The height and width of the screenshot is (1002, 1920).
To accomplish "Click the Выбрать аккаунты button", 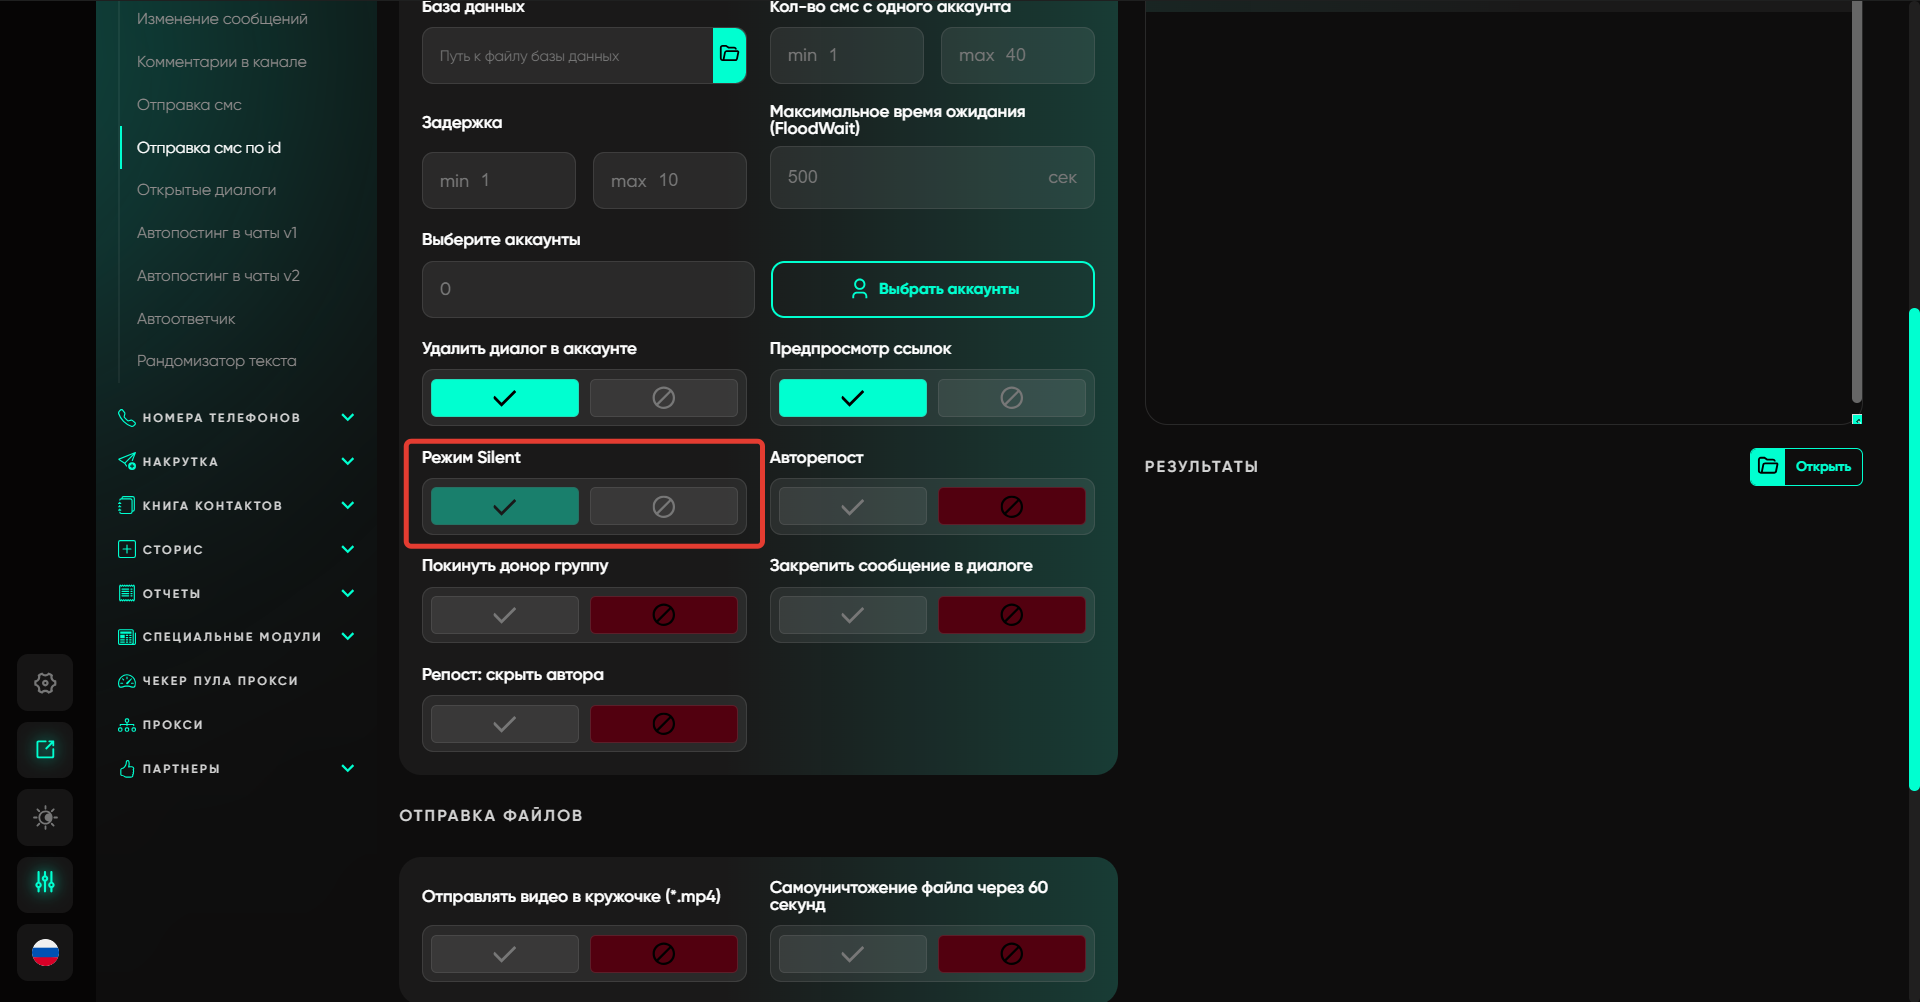I will 932,289.
